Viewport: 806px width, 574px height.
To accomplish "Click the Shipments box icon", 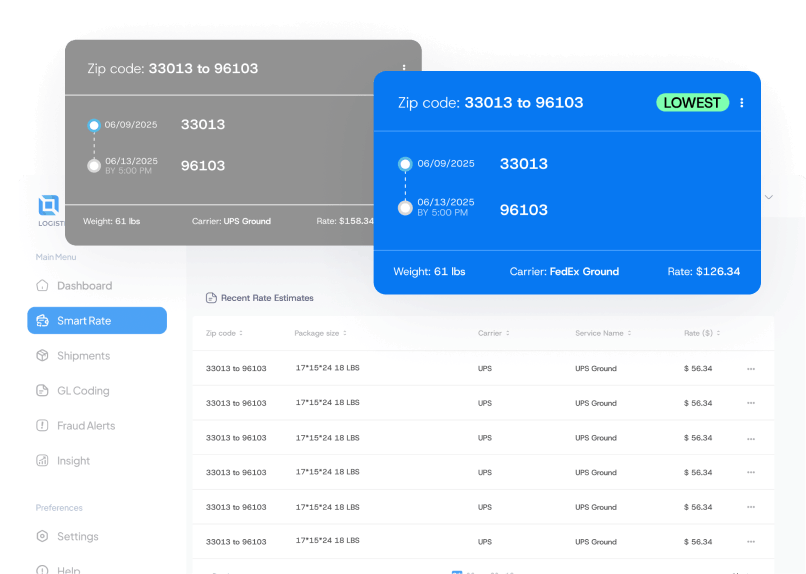I will pyautogui.click(x=42, y=355).
